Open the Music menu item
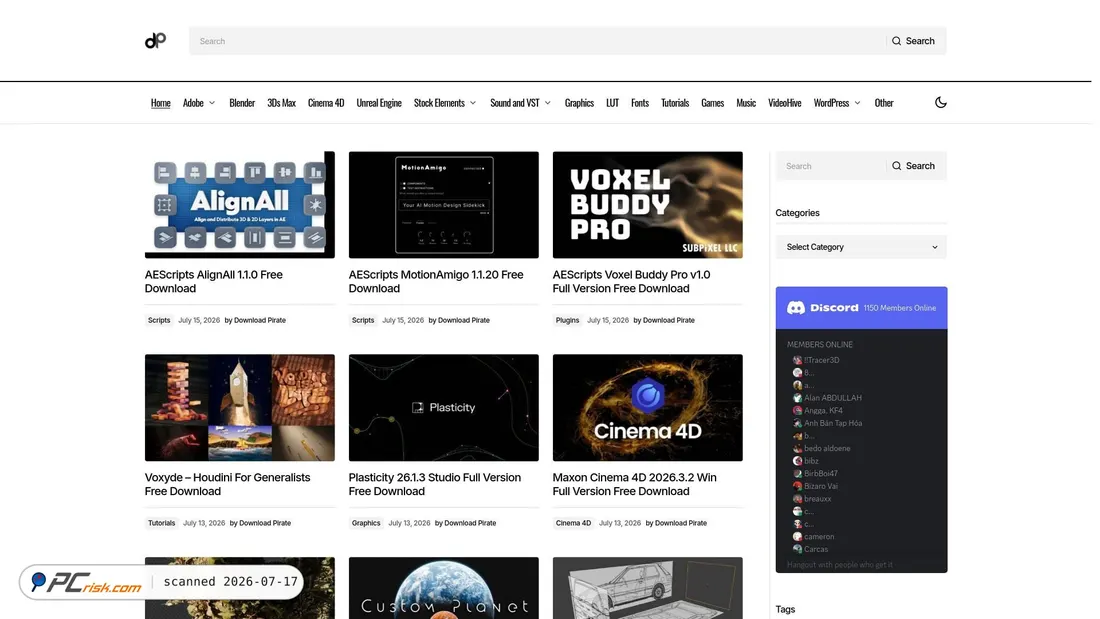The height and width of the screenshot is (619, 1100). [746, 103]
